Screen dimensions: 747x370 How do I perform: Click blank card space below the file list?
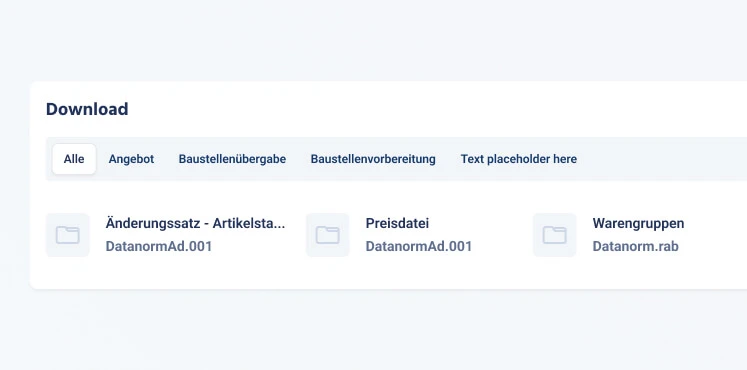click(381, 274)
